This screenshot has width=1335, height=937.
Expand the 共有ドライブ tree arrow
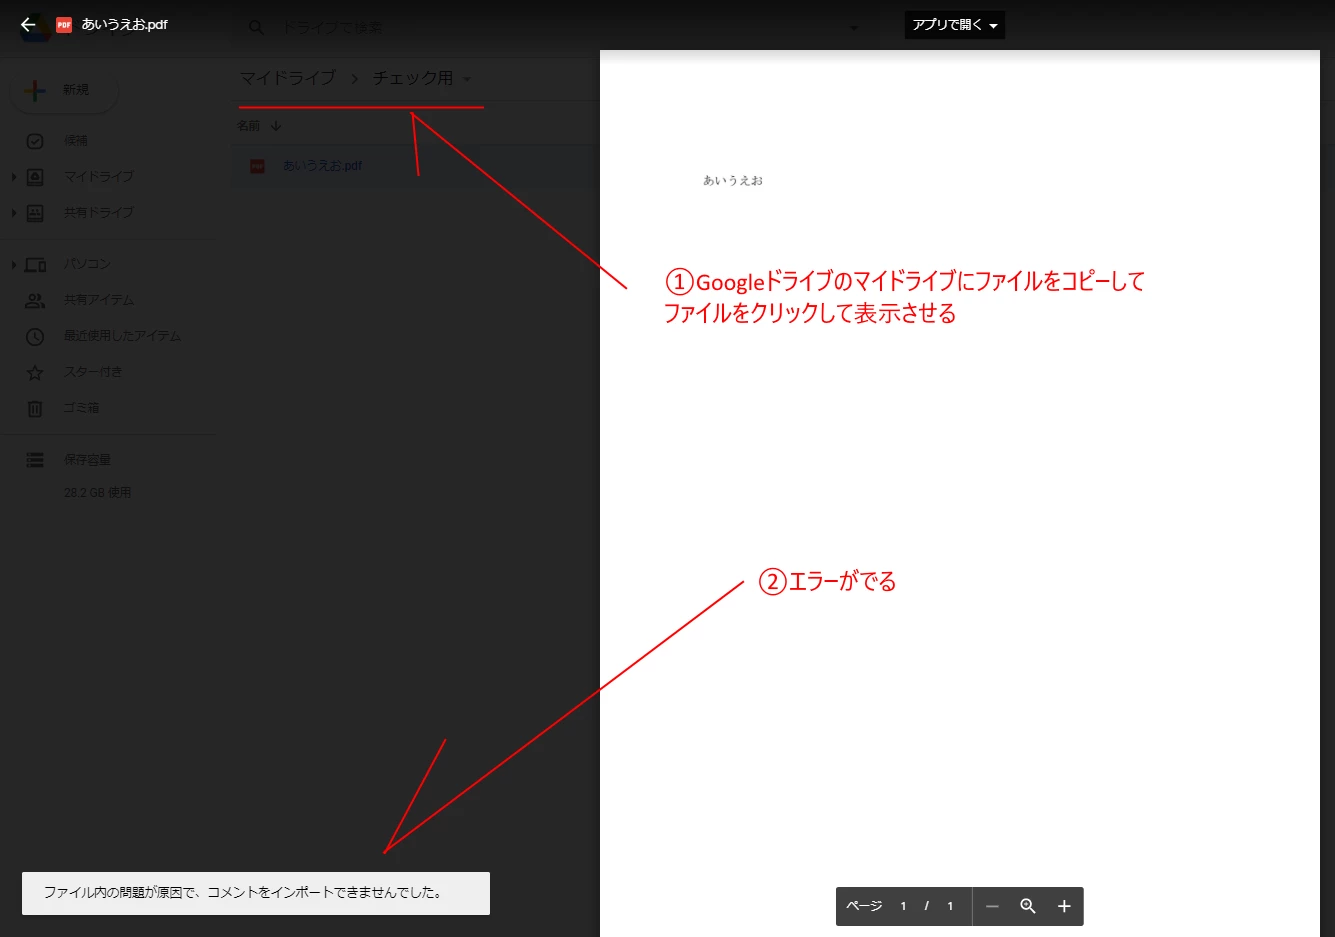click(x=13, y=213)
